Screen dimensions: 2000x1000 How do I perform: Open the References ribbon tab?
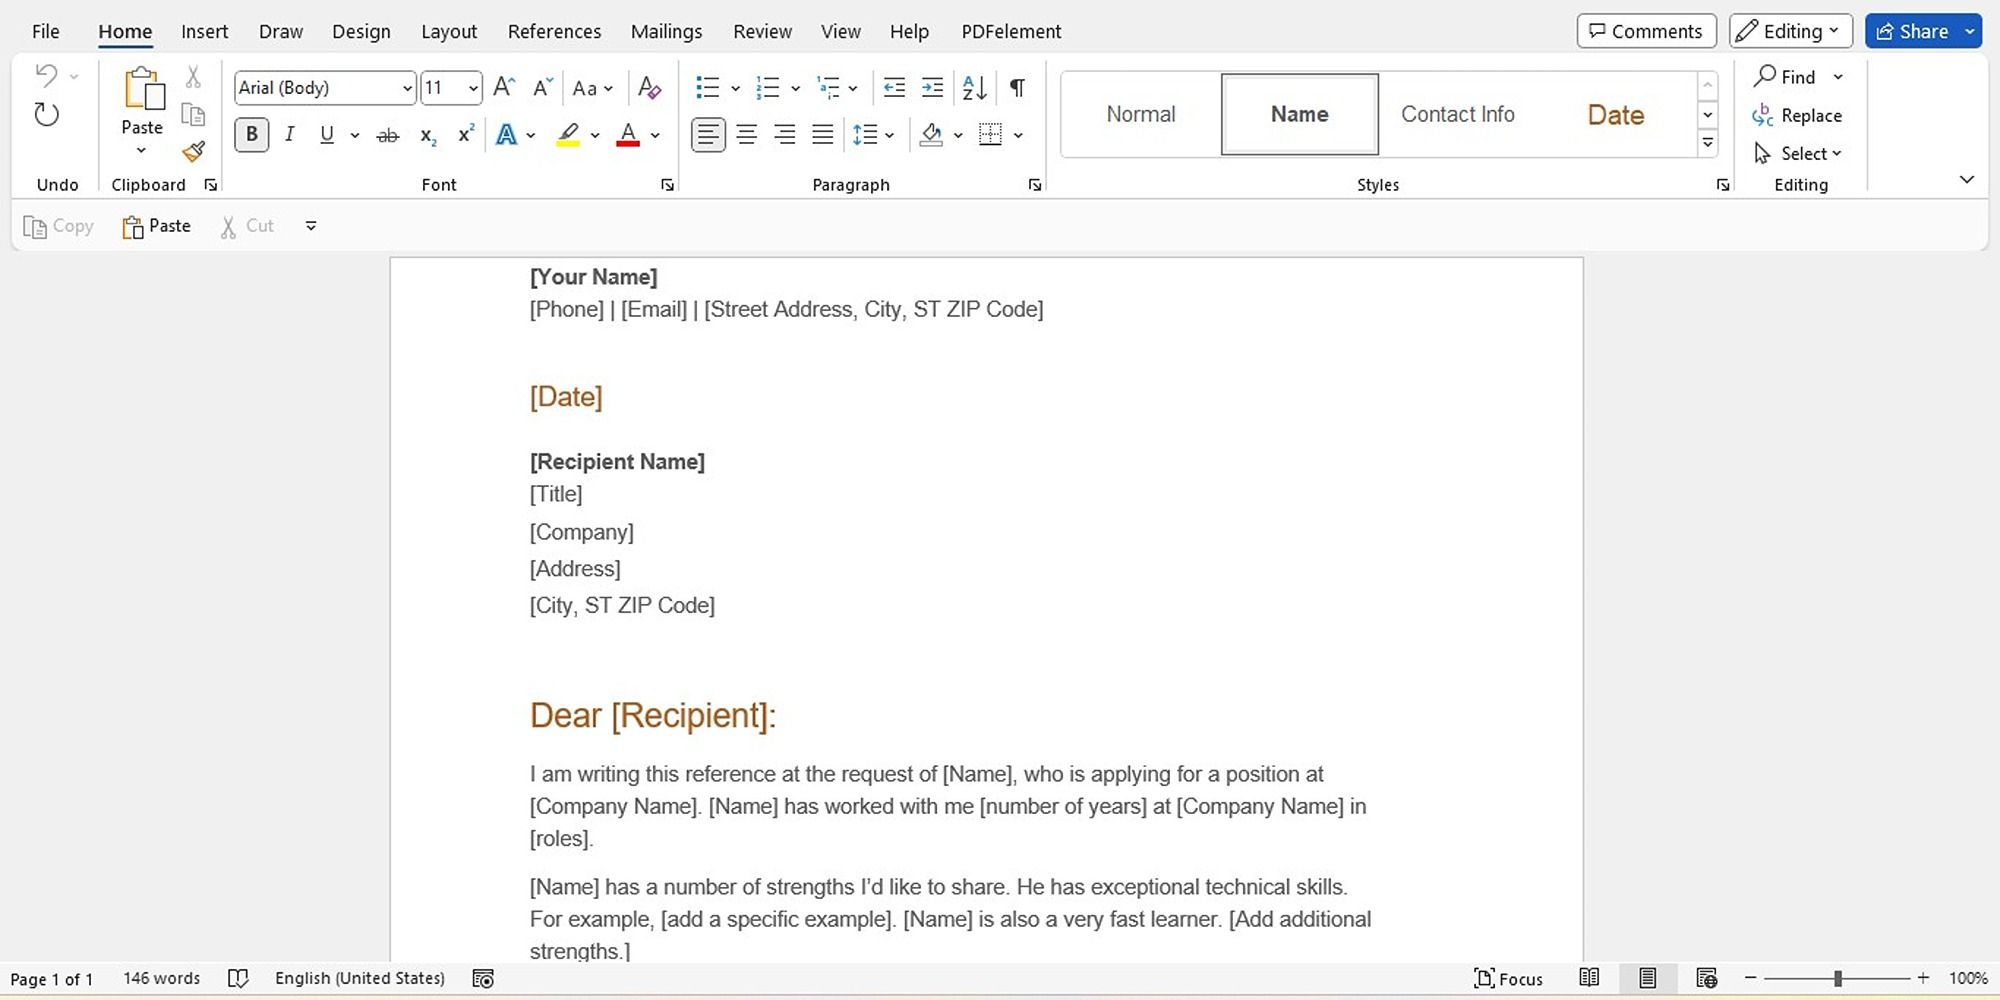point(554,31)
